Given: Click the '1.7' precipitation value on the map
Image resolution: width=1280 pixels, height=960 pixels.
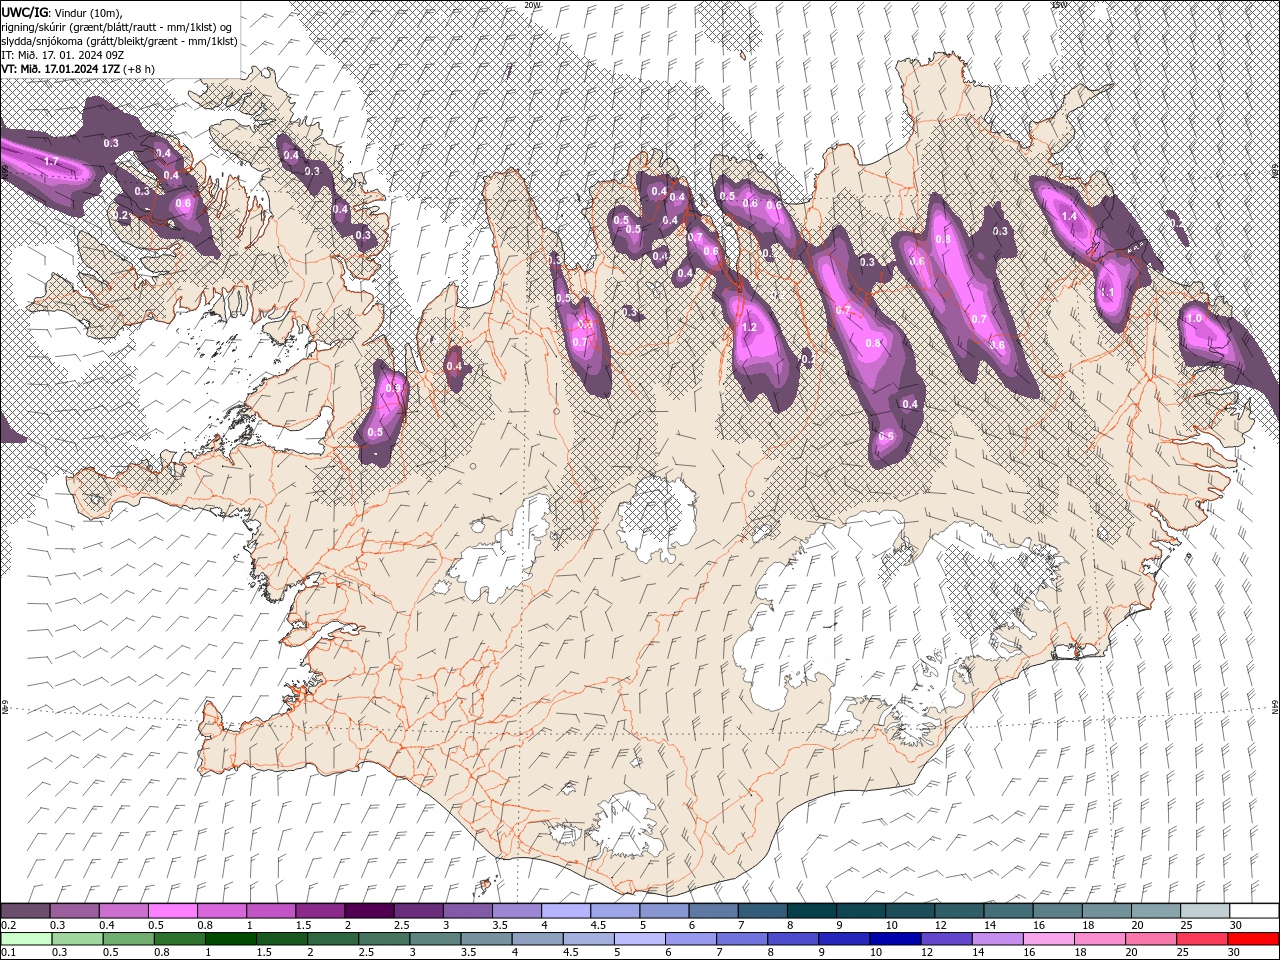Looking at the screenshot, I should [52, 161].
